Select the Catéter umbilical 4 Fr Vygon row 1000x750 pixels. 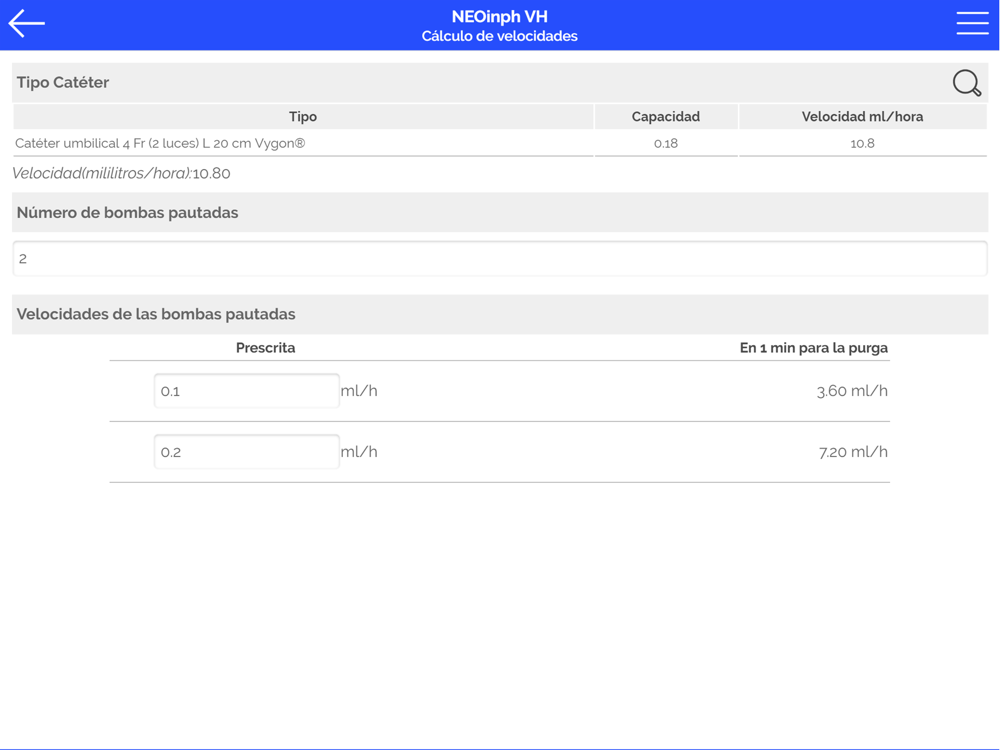[160, 143]
